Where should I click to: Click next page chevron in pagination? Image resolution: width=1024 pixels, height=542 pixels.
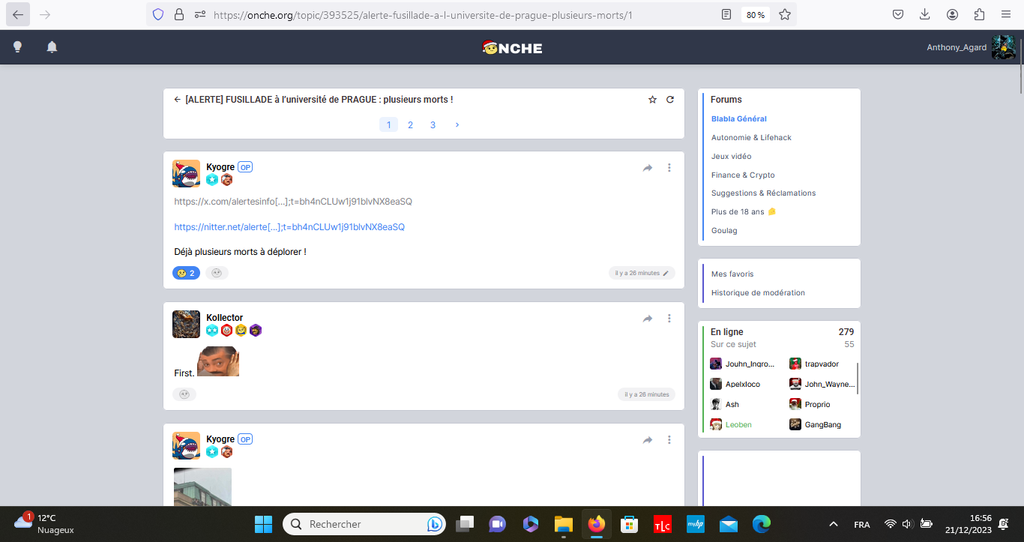pos(457,125)
